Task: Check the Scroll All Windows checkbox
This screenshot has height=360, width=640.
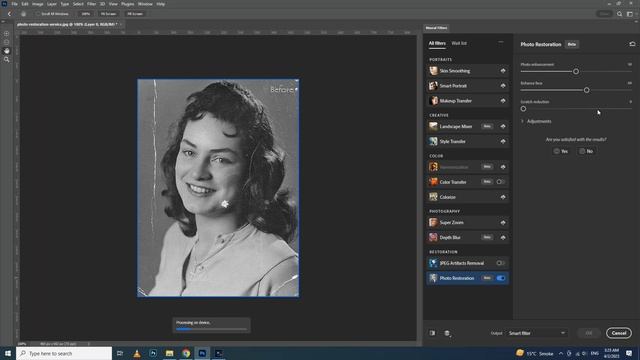Action: click(x=38, y=14)
